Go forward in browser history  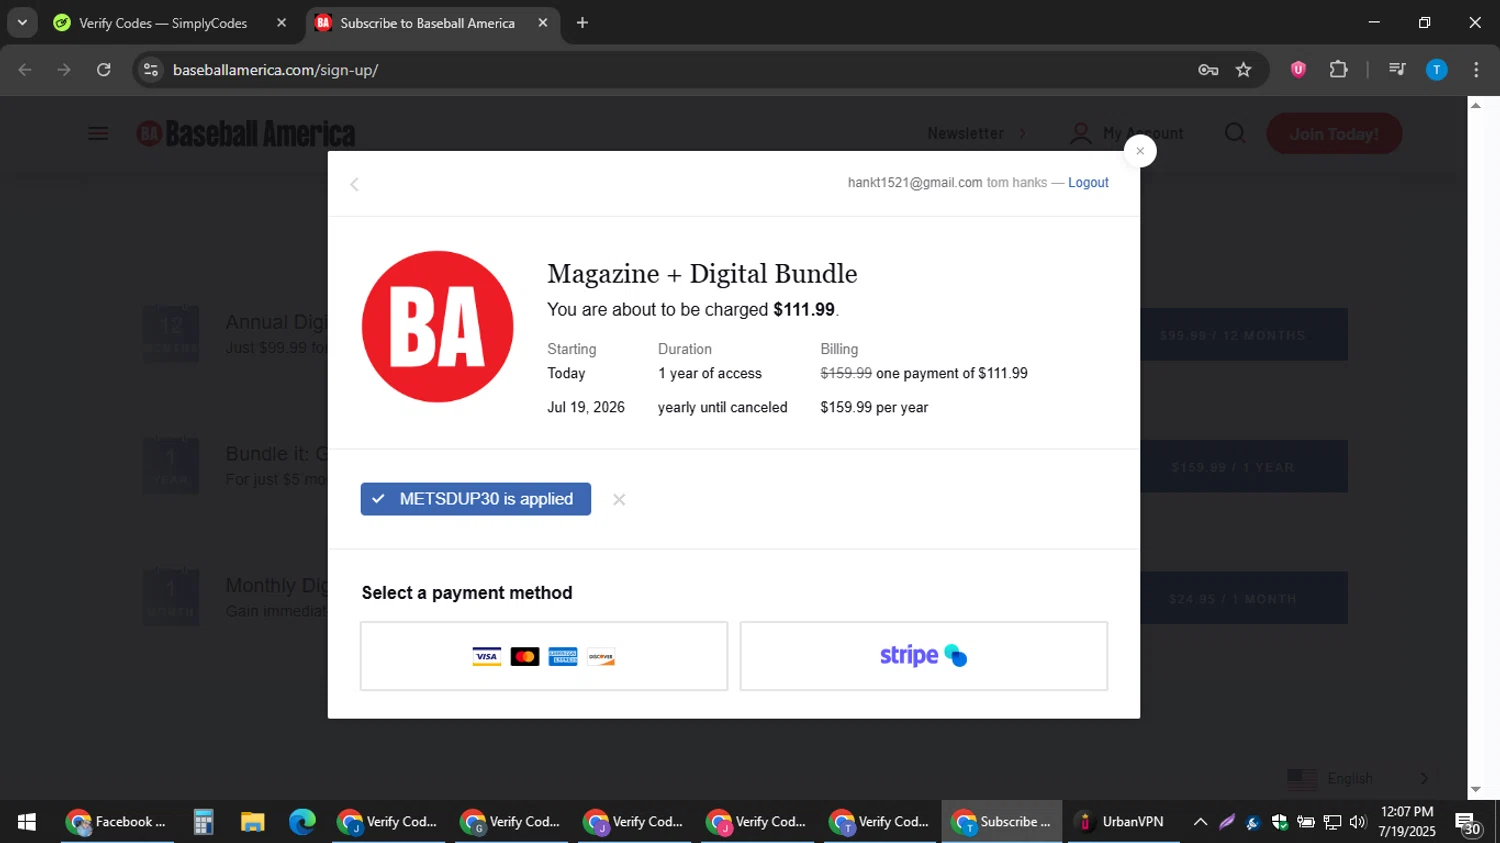(x=64, y=70)
